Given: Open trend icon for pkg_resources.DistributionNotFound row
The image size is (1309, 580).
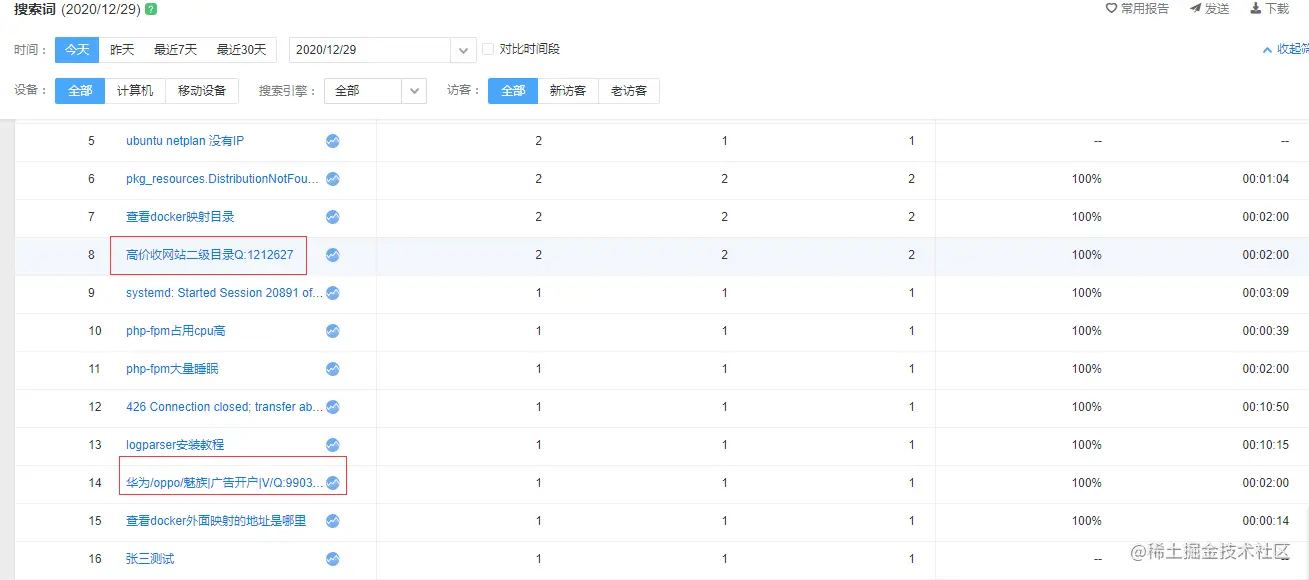Looking at the screenshot, I should [x=333, y=179].
